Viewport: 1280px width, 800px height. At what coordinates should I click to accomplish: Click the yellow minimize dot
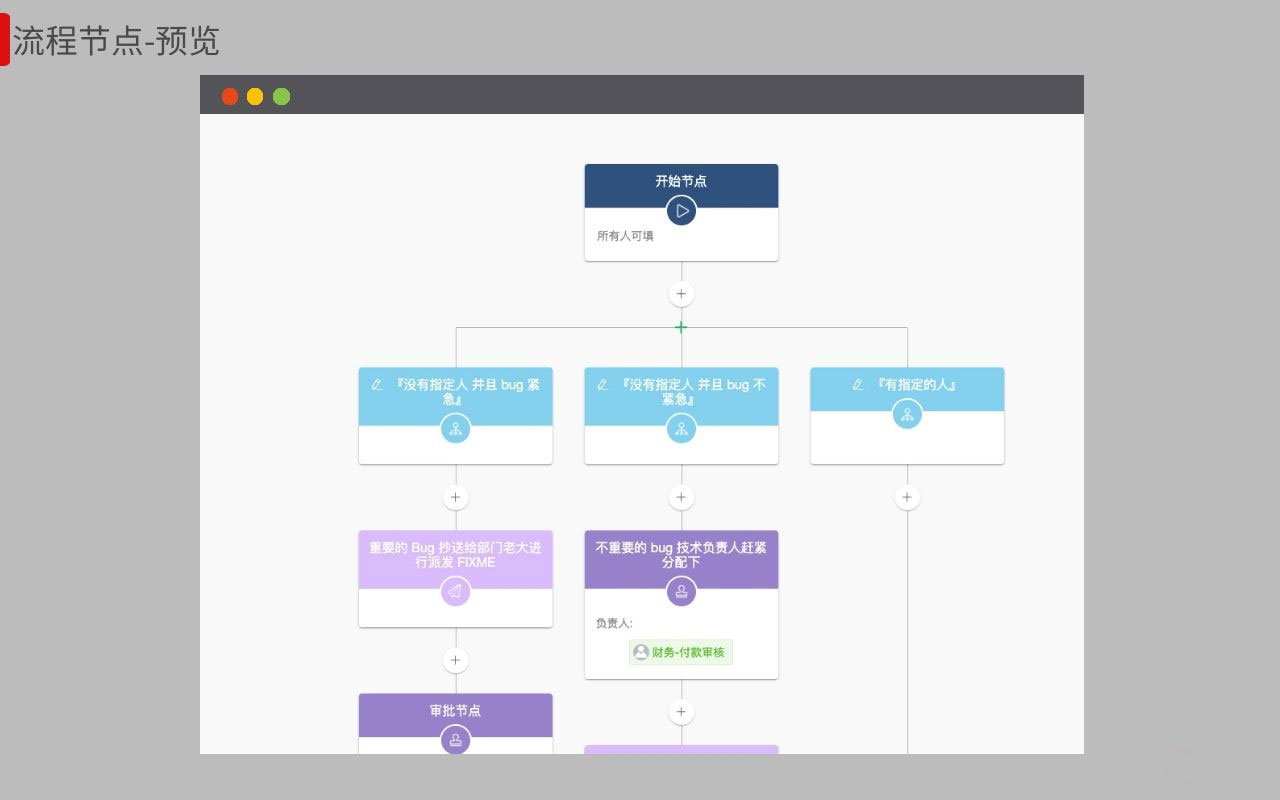point(255,96)
